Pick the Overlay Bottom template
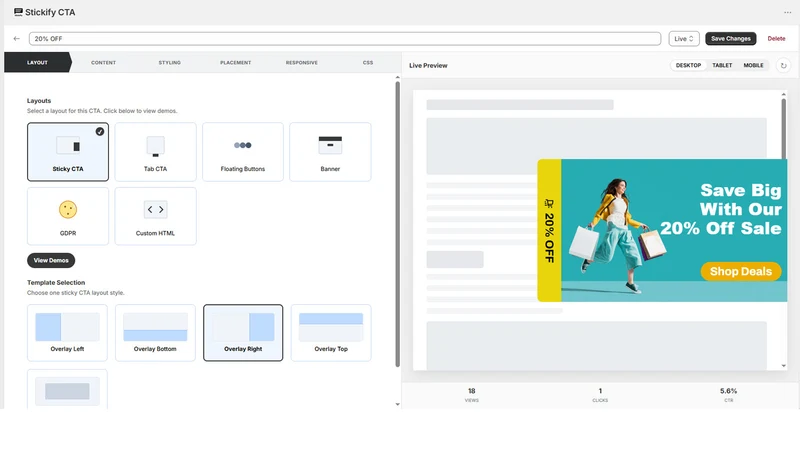 (x=155, y=333)
